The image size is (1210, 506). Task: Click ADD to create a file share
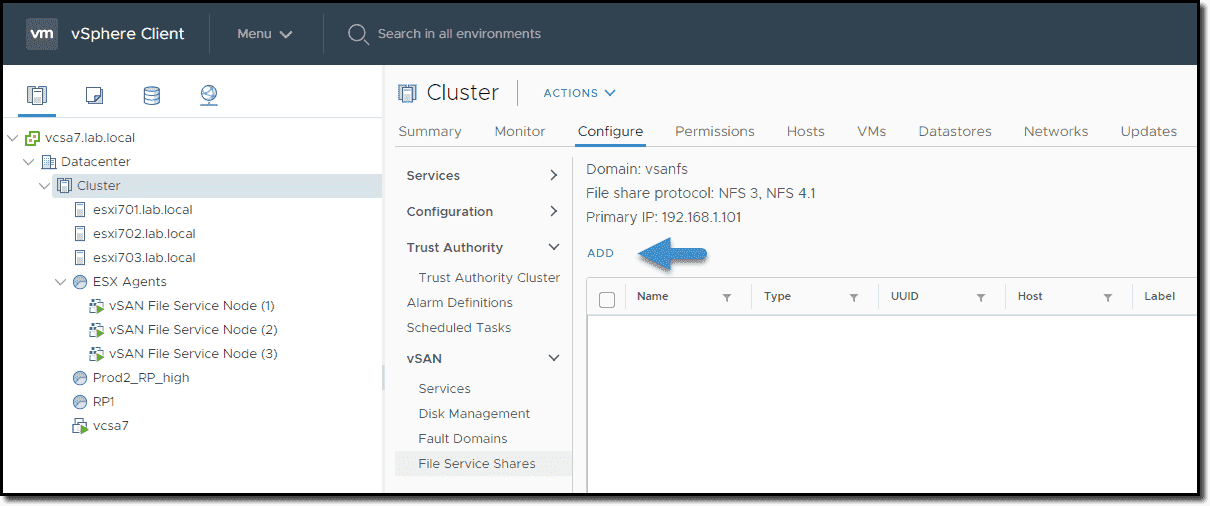pos(600,253)
